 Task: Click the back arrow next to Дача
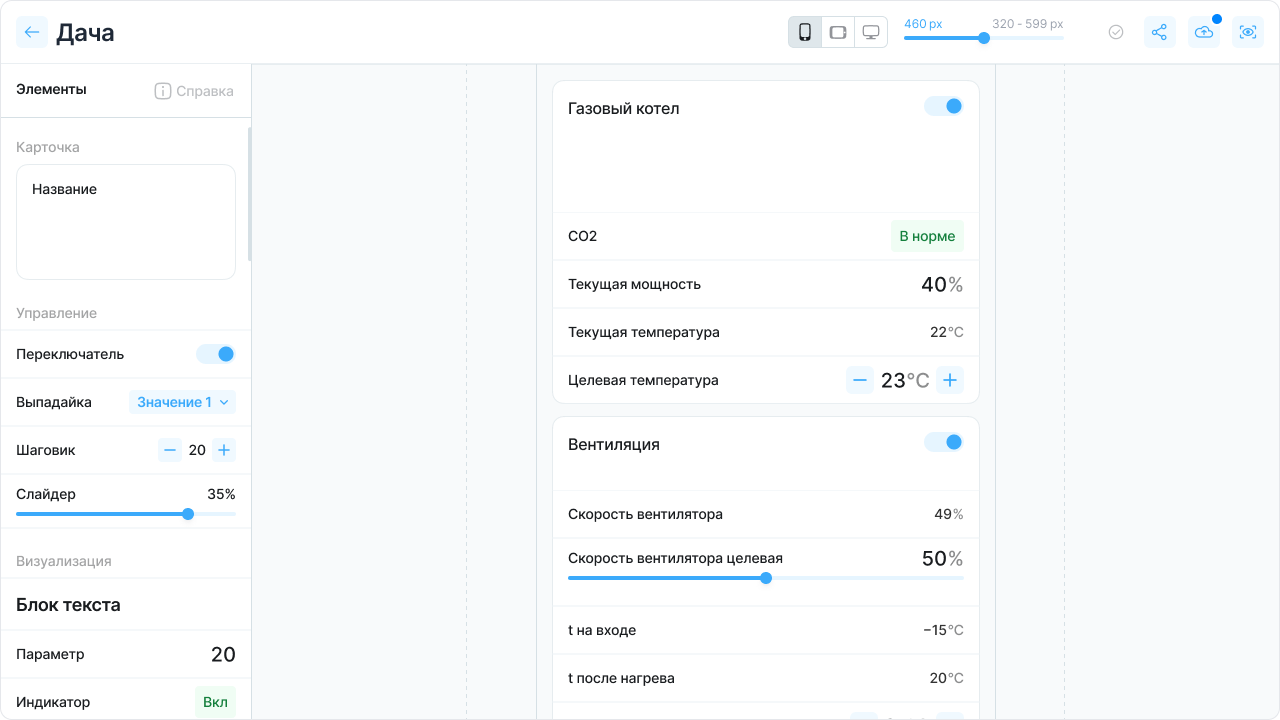click(32, 32)
